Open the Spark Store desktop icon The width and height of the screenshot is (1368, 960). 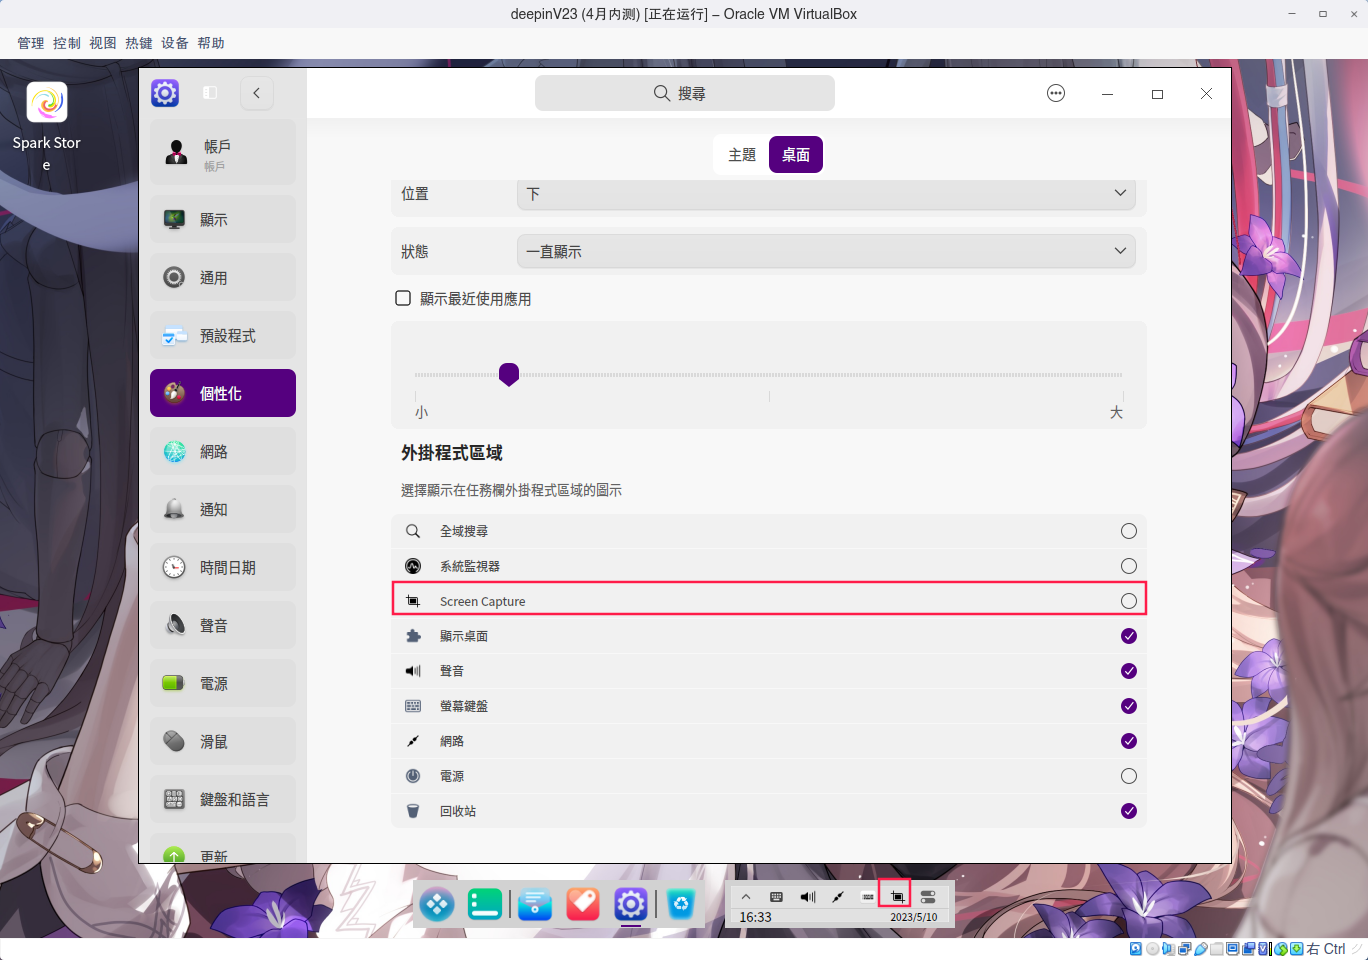45,102
